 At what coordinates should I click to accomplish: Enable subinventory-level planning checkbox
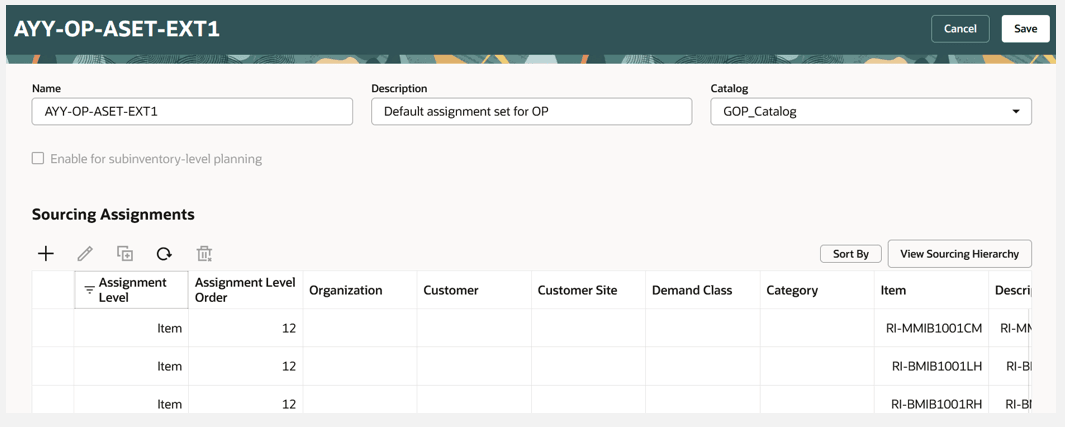pyautogui.click(x=38, y=158)
